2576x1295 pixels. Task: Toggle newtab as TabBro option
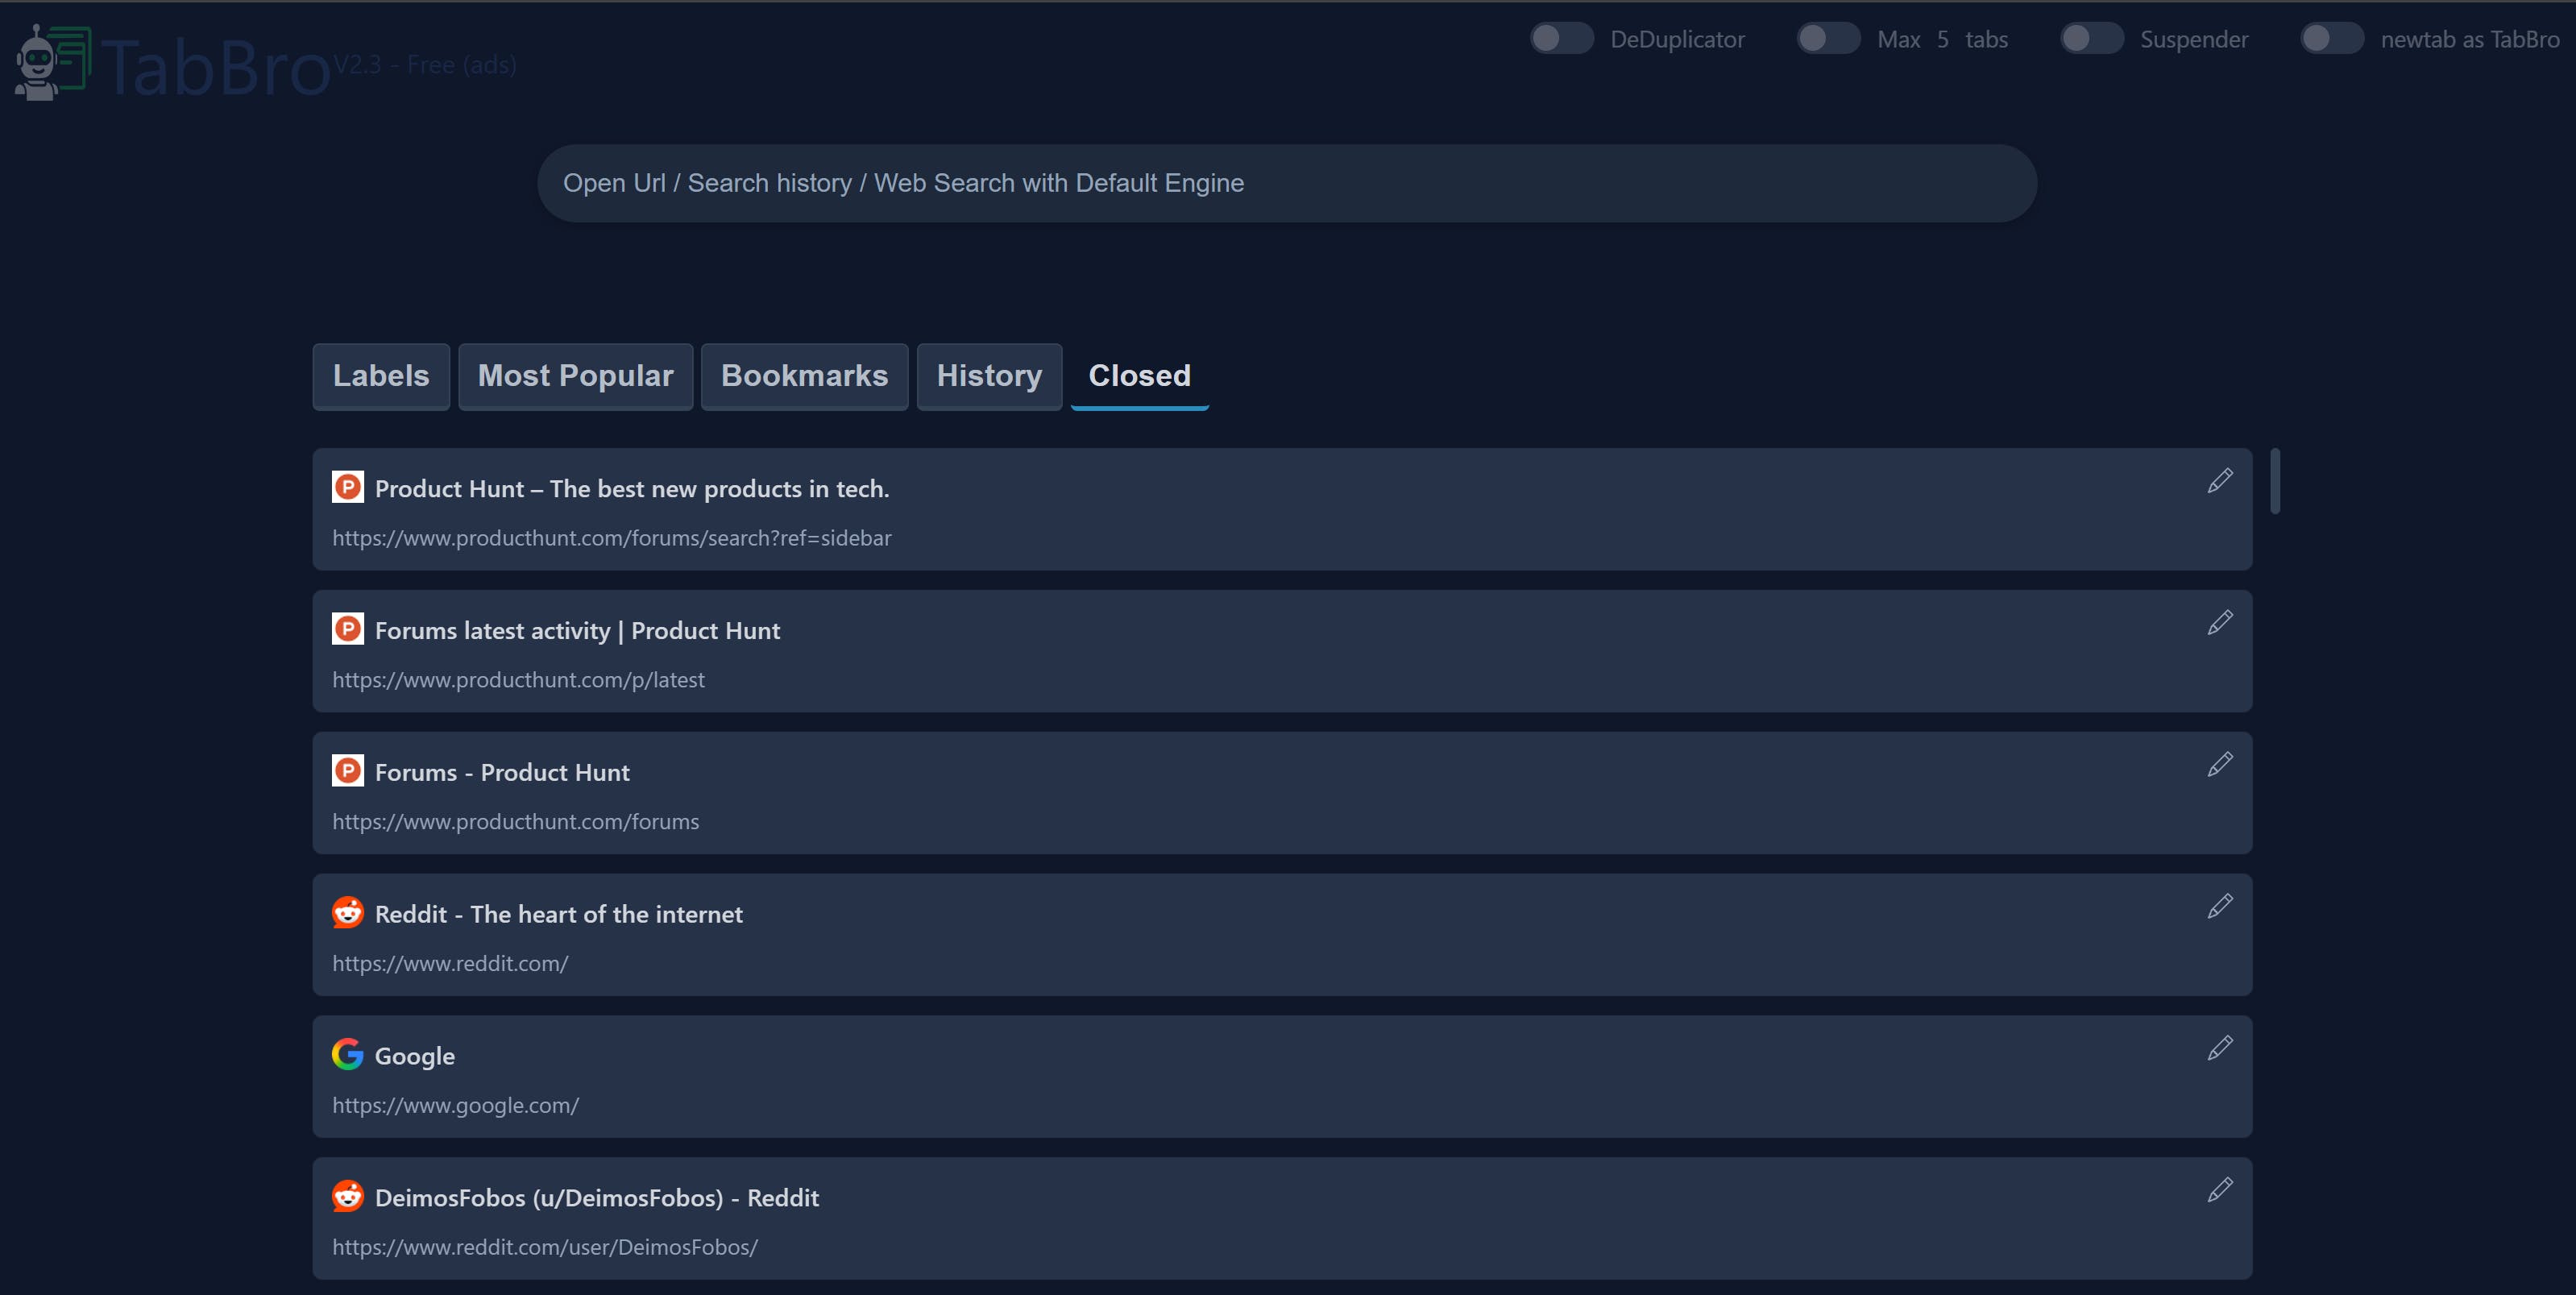click(2331, 39)
